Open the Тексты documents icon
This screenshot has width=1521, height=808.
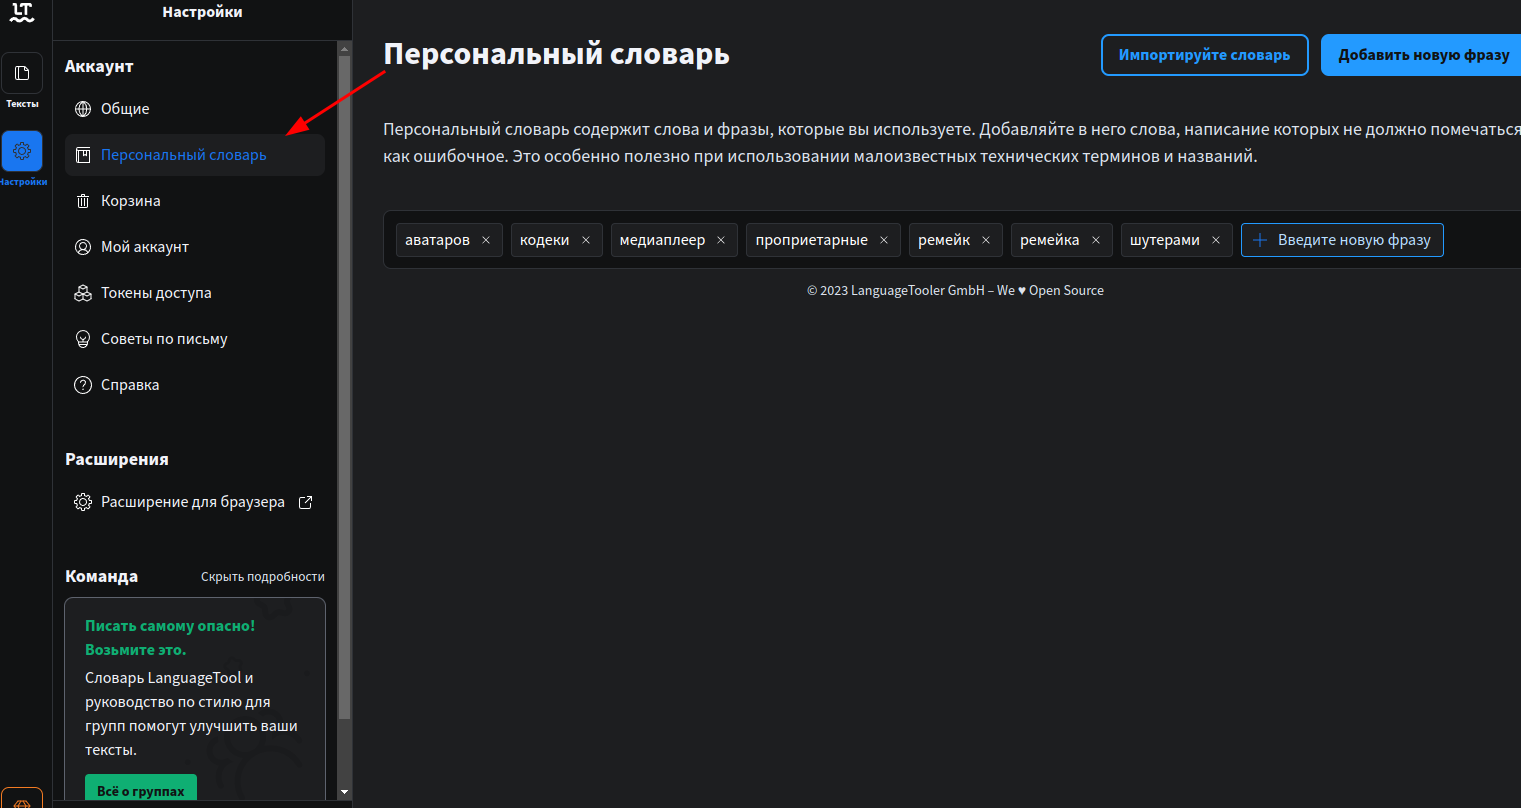coord(22,73)
